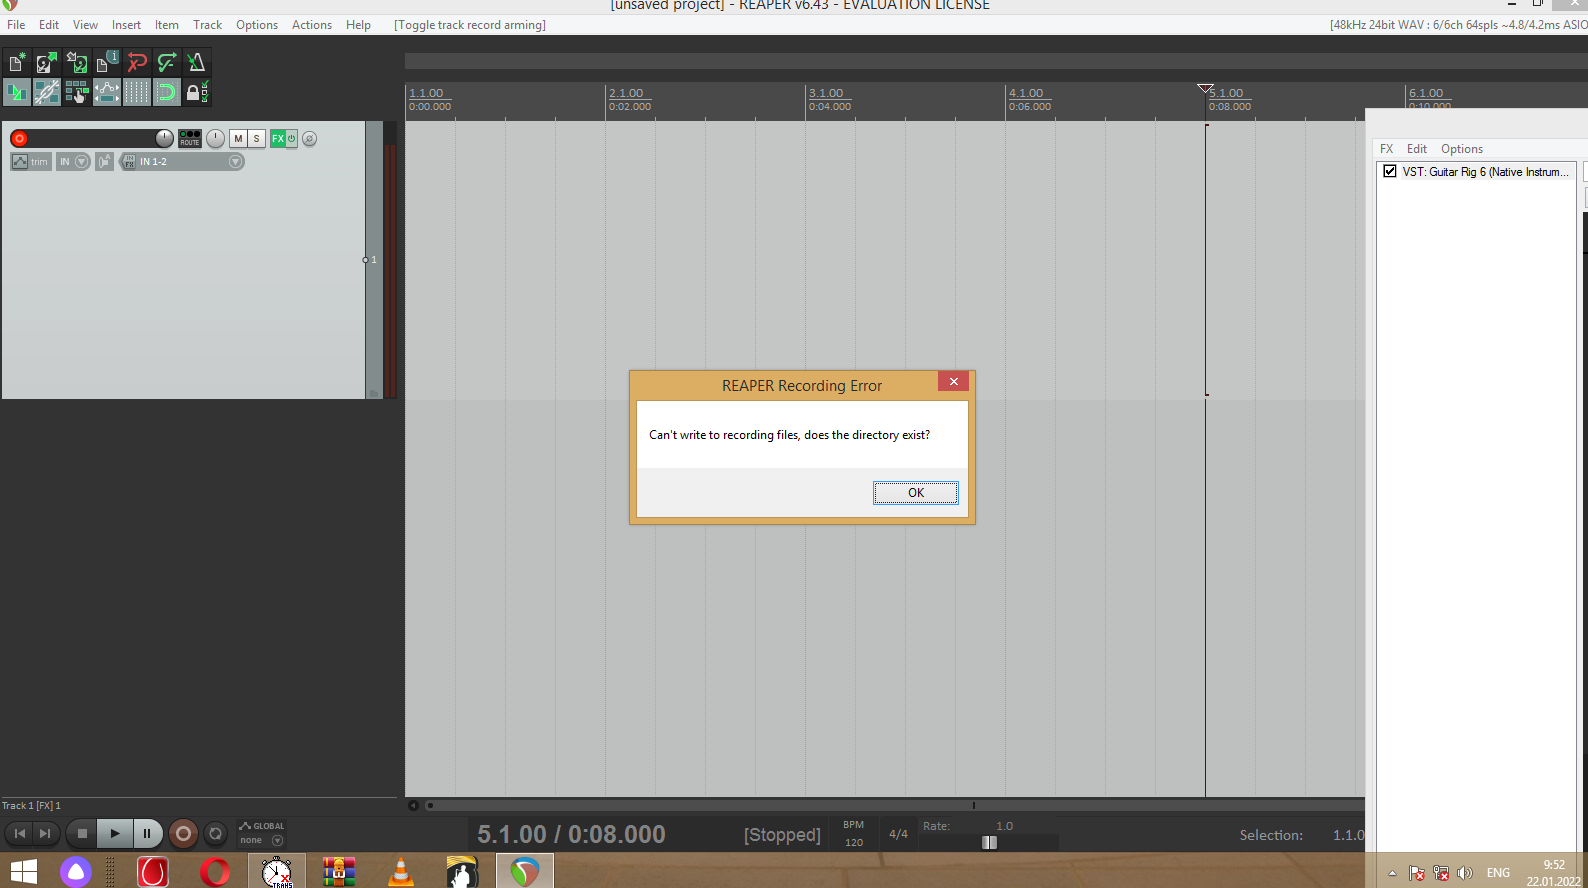
Task: Toggle auto-crossfade toolbar icon
Action: point(17,93)
